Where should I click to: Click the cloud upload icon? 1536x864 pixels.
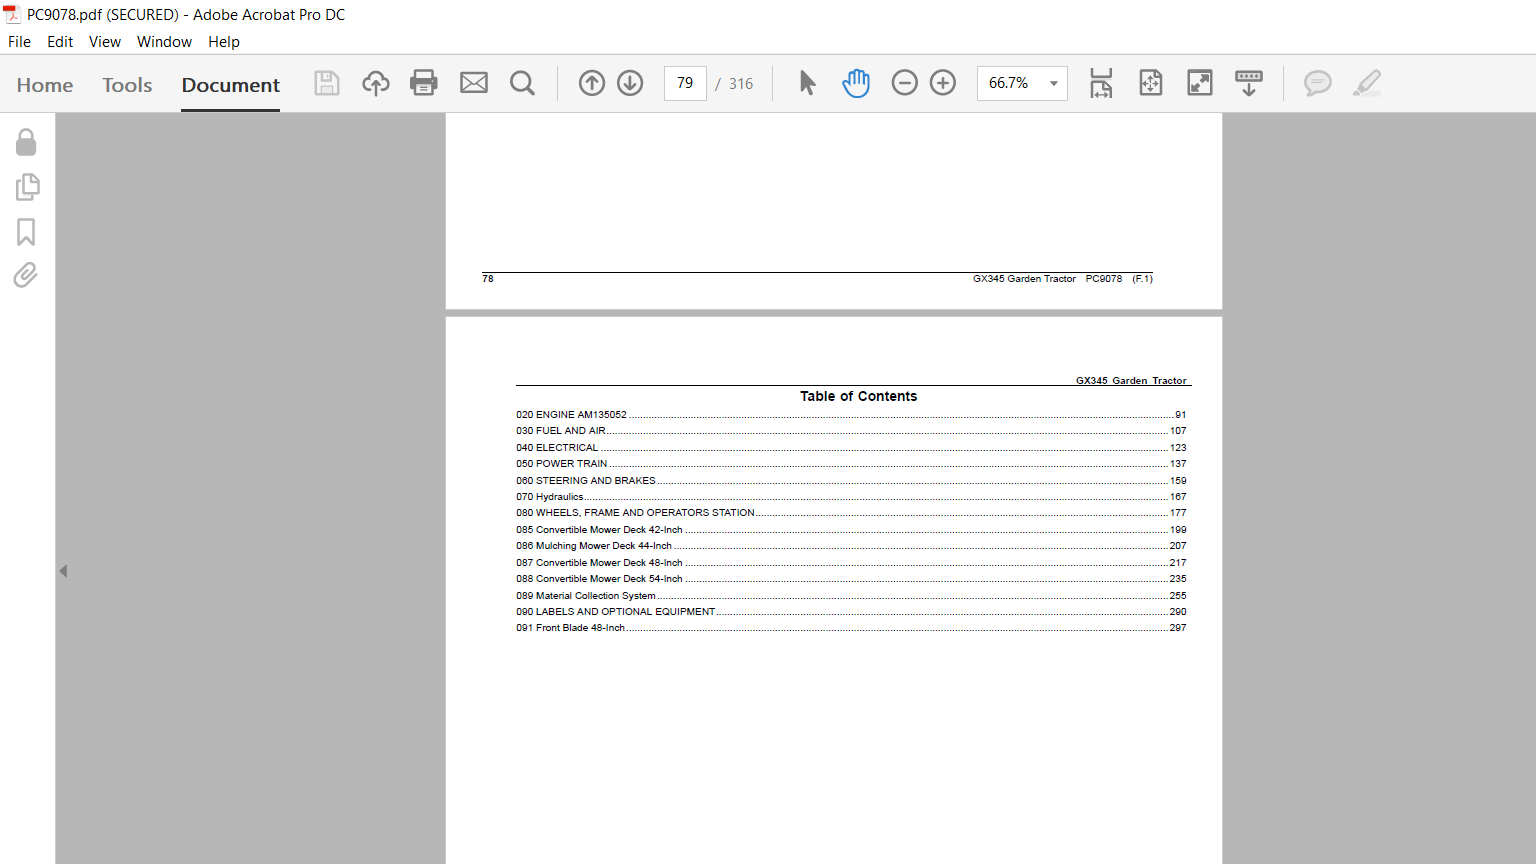click(376, 83)
